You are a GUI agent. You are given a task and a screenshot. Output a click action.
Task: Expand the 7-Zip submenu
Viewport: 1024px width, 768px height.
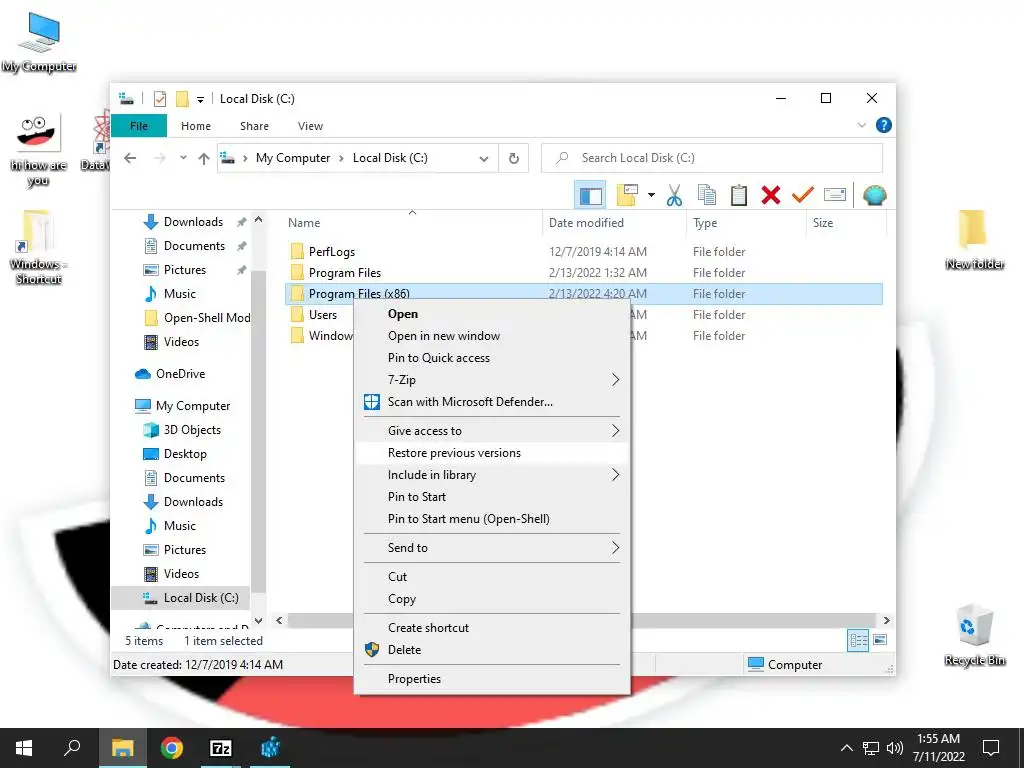(x=492, y=379)
